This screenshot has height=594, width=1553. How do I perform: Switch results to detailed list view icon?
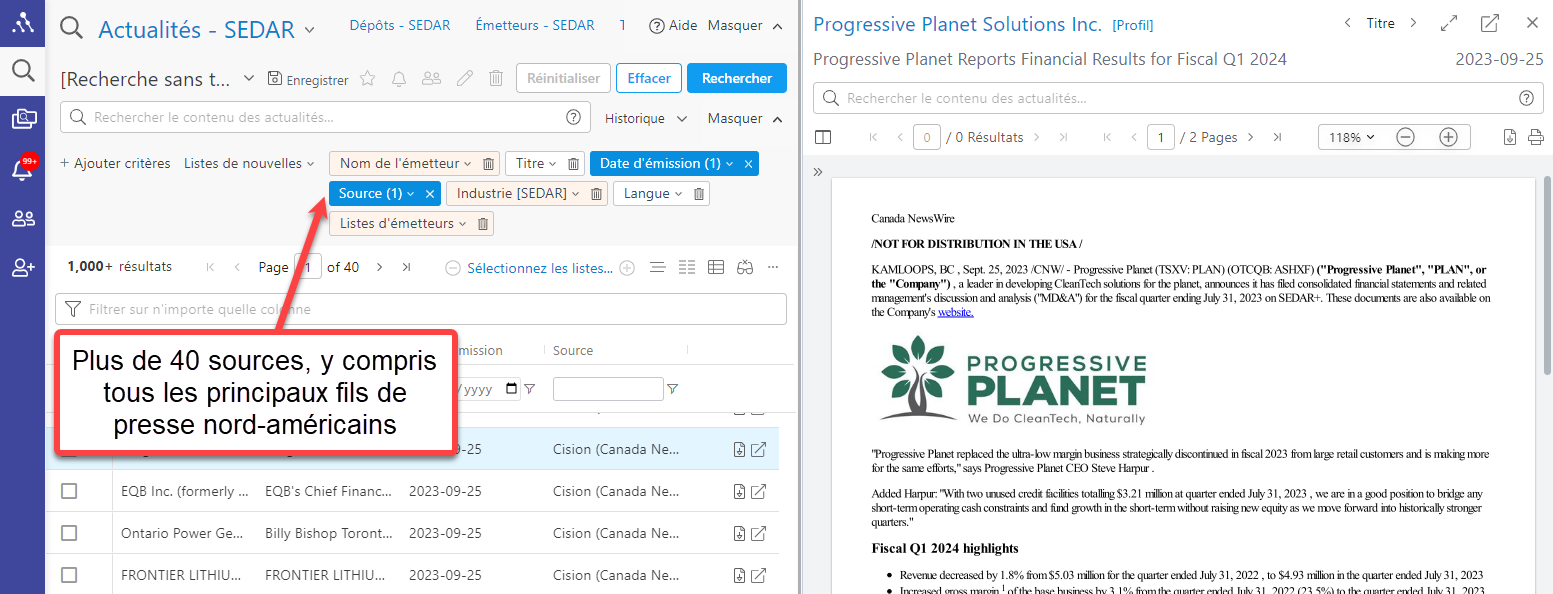point(686,267)
